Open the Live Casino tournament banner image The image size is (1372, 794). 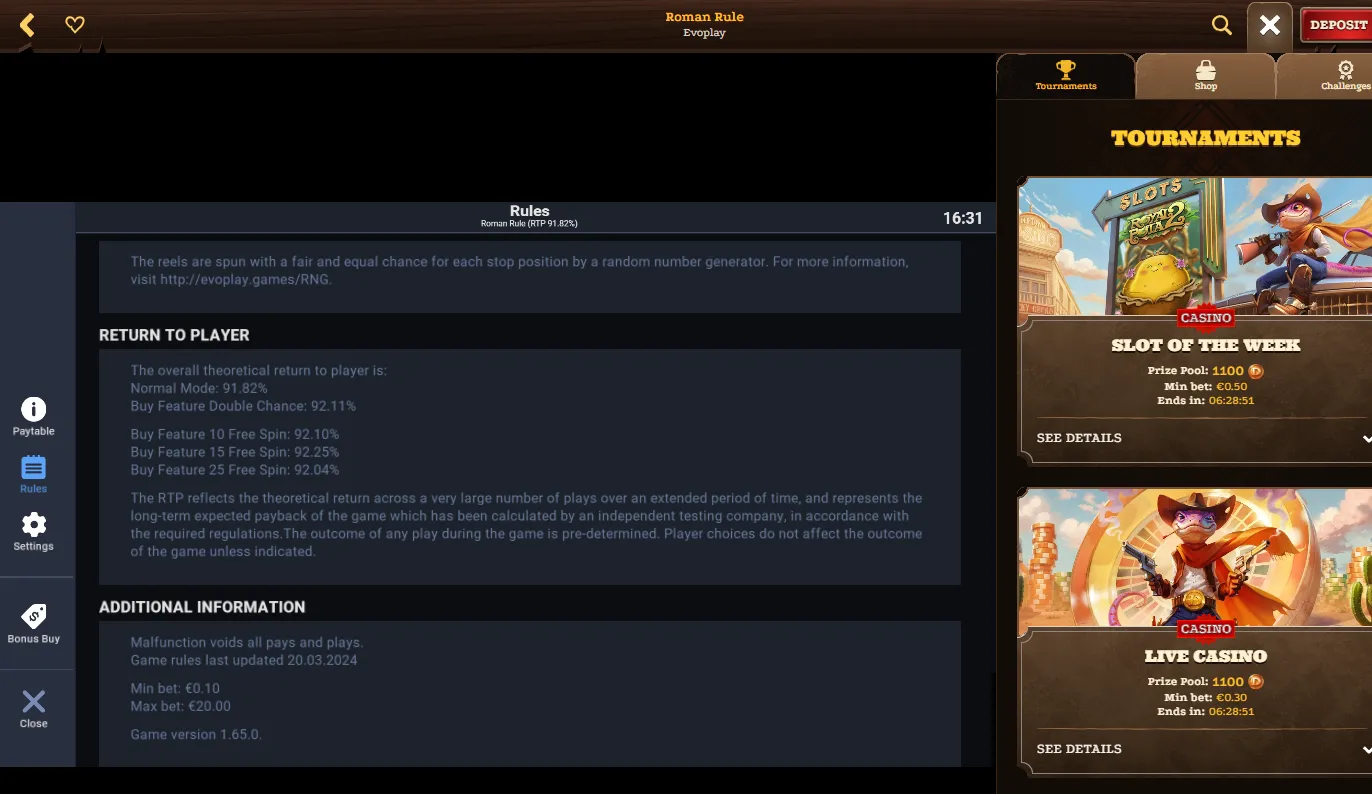point(1195,558)
